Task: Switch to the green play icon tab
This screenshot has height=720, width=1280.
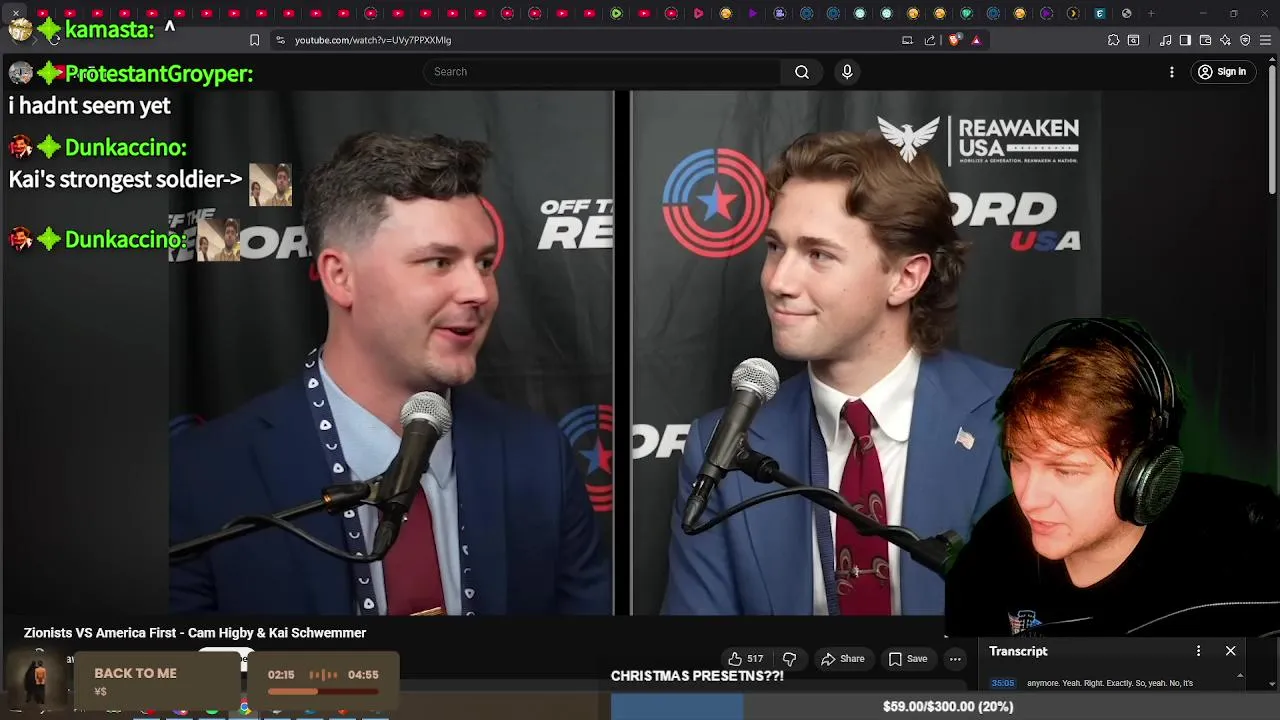Action: [x=616, y=13]
